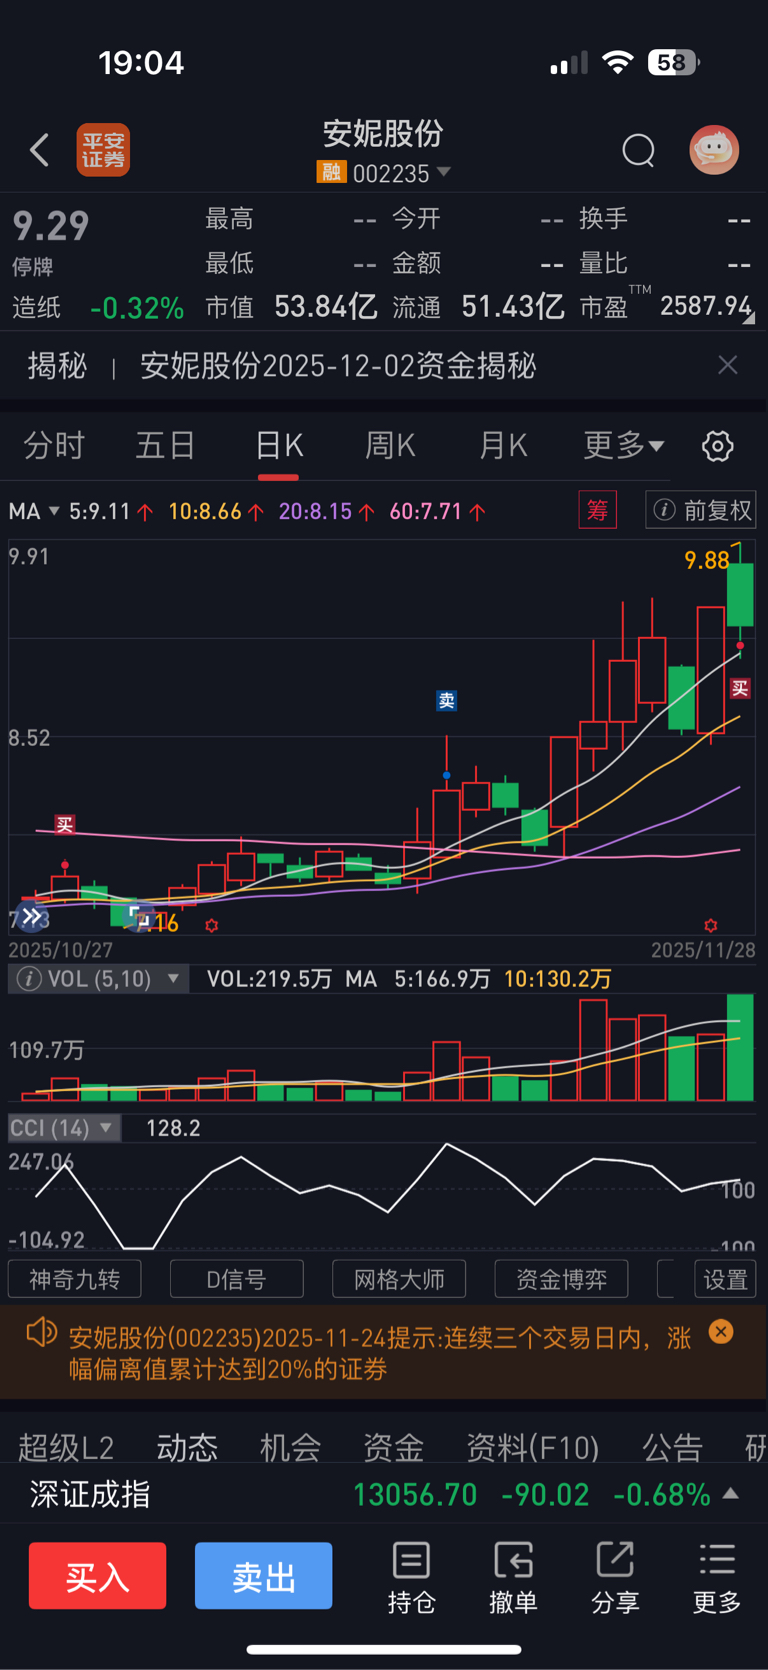Viewport: 768px width, 1670px height.
Task: Open the 更多 menu icon at bottom
Action: click(x=717, y=1578)
